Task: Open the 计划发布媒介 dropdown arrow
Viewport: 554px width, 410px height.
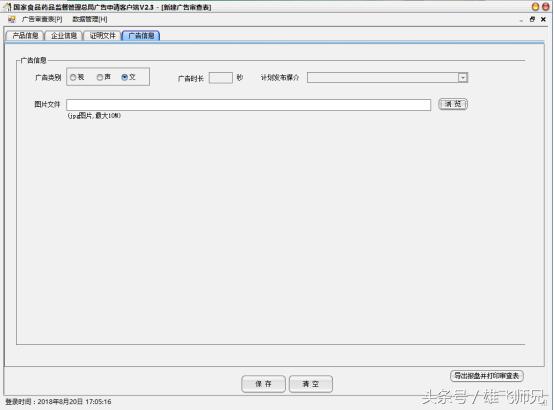Action: pyautogui.click(x=462, y=78)
